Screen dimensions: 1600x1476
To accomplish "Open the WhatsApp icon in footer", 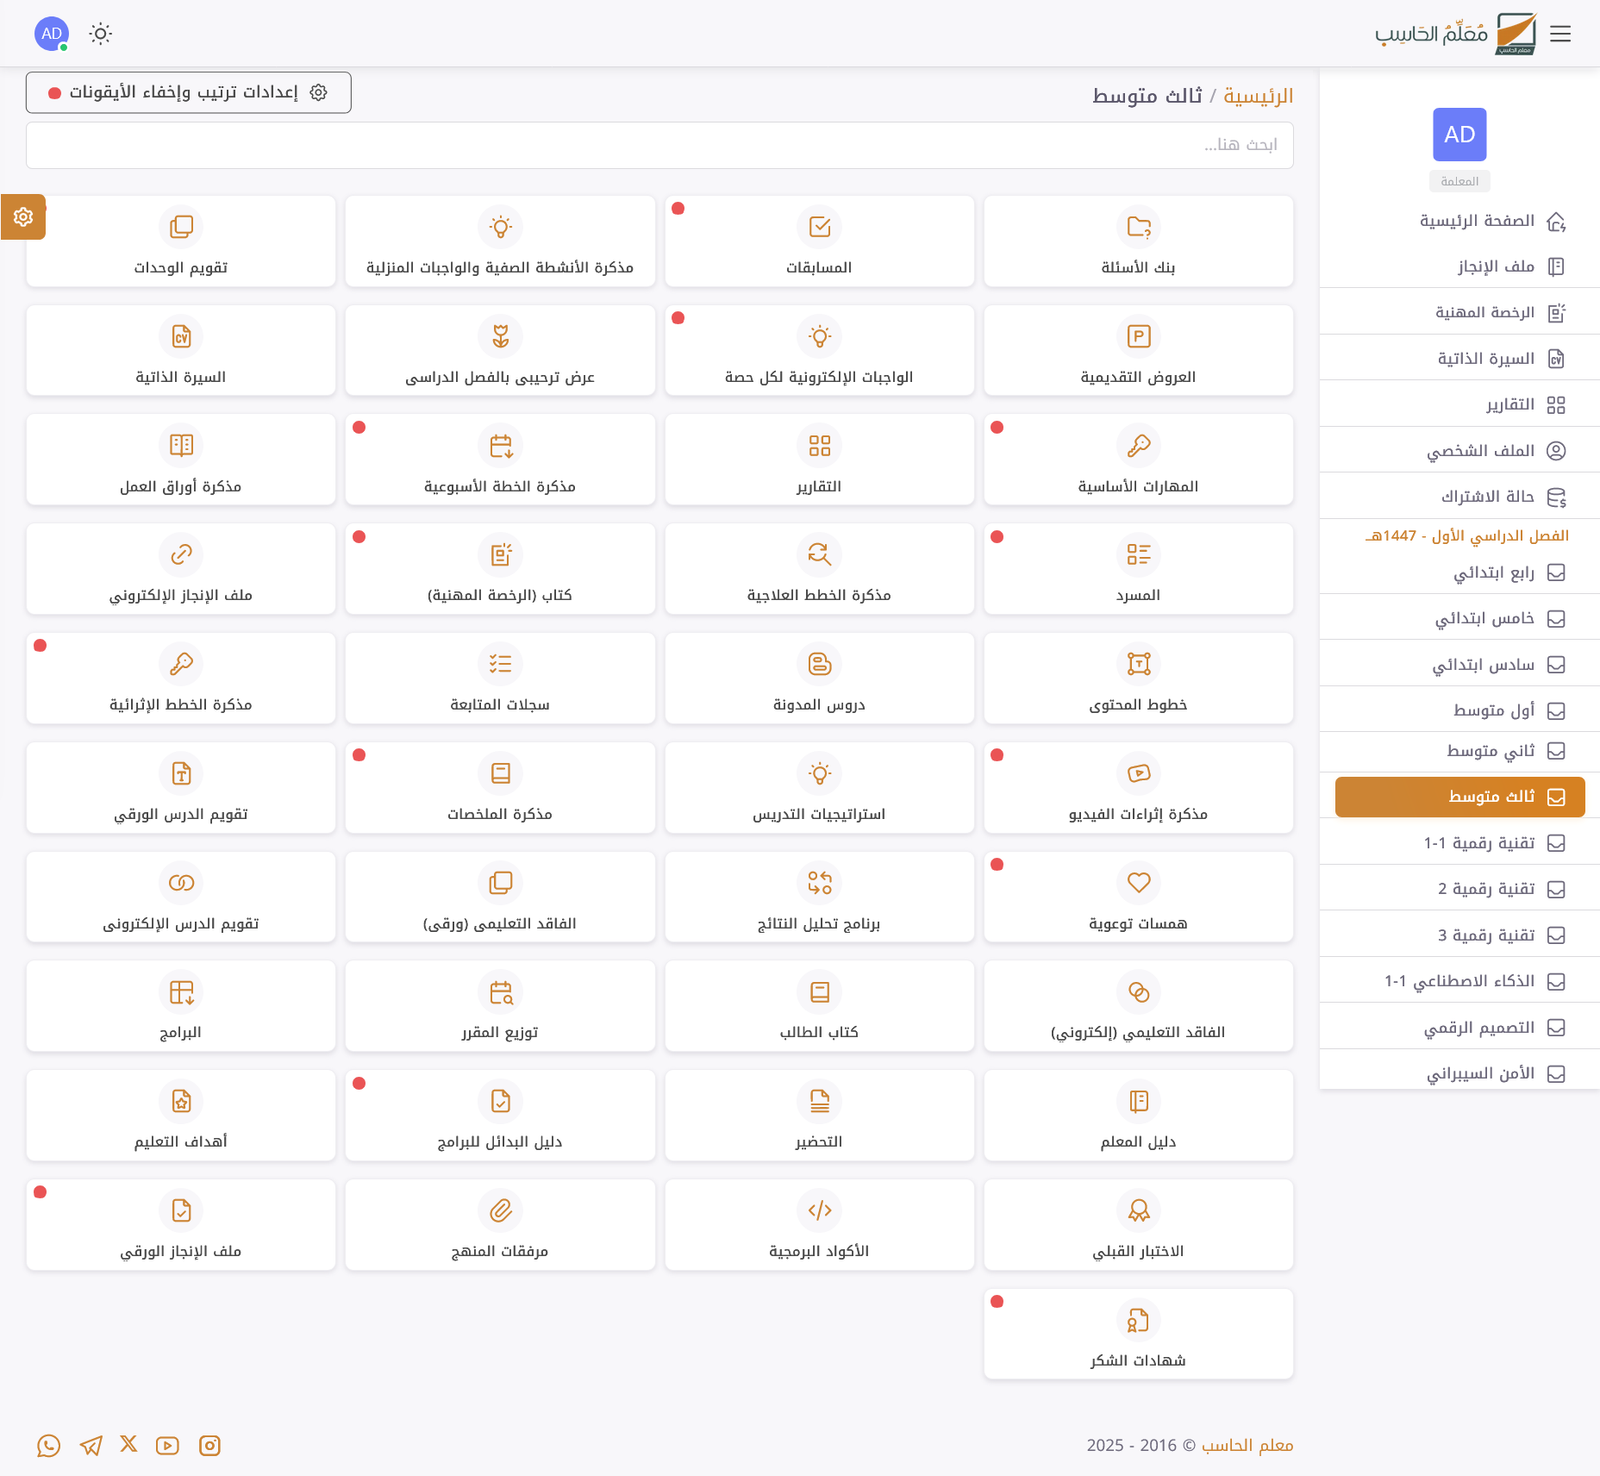I will click(x=48, y=1445).
